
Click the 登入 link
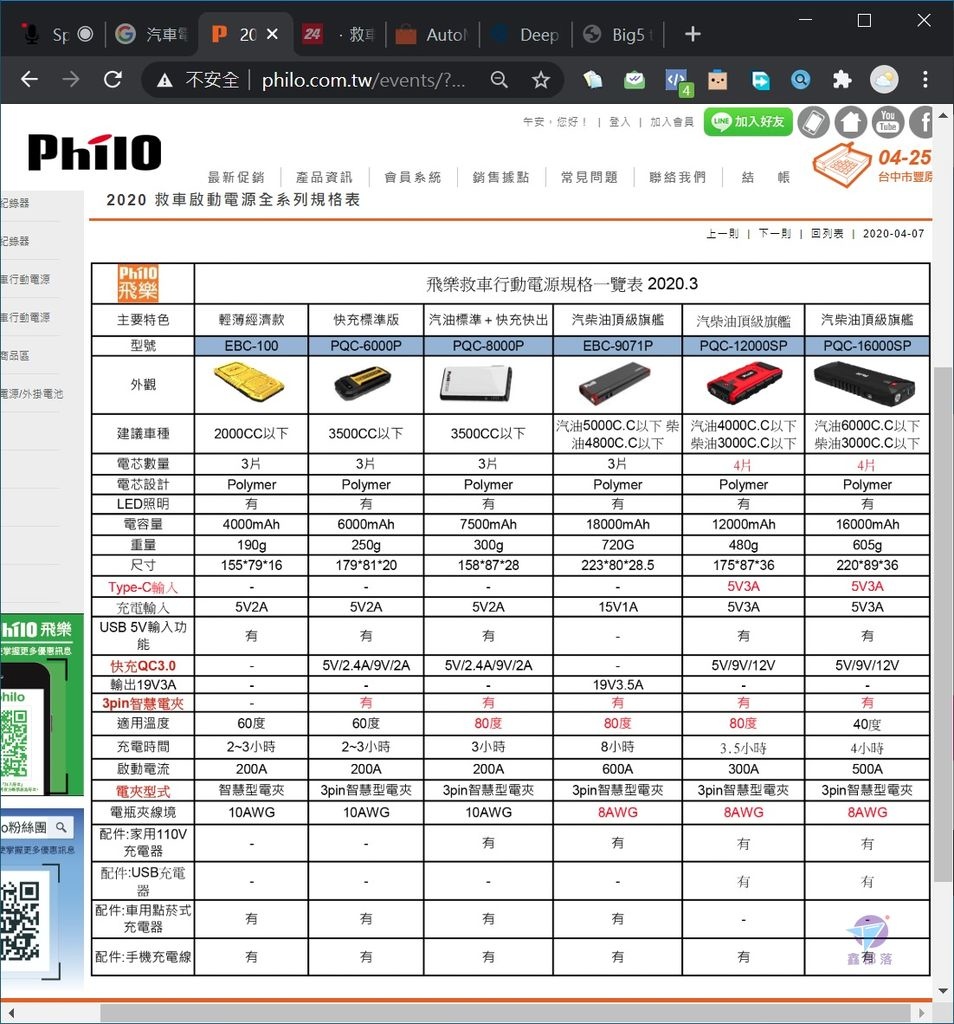click(620, 122)
